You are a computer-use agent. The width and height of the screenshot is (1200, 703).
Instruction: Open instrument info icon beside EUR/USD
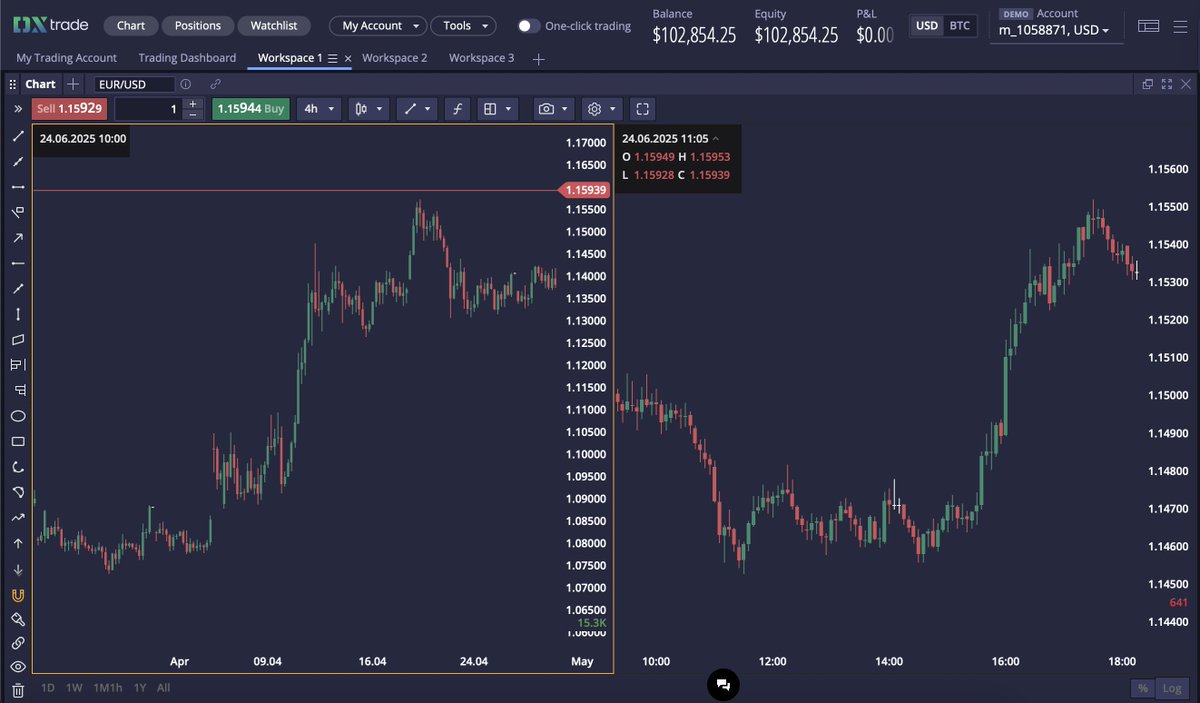[x=186, y=85]
